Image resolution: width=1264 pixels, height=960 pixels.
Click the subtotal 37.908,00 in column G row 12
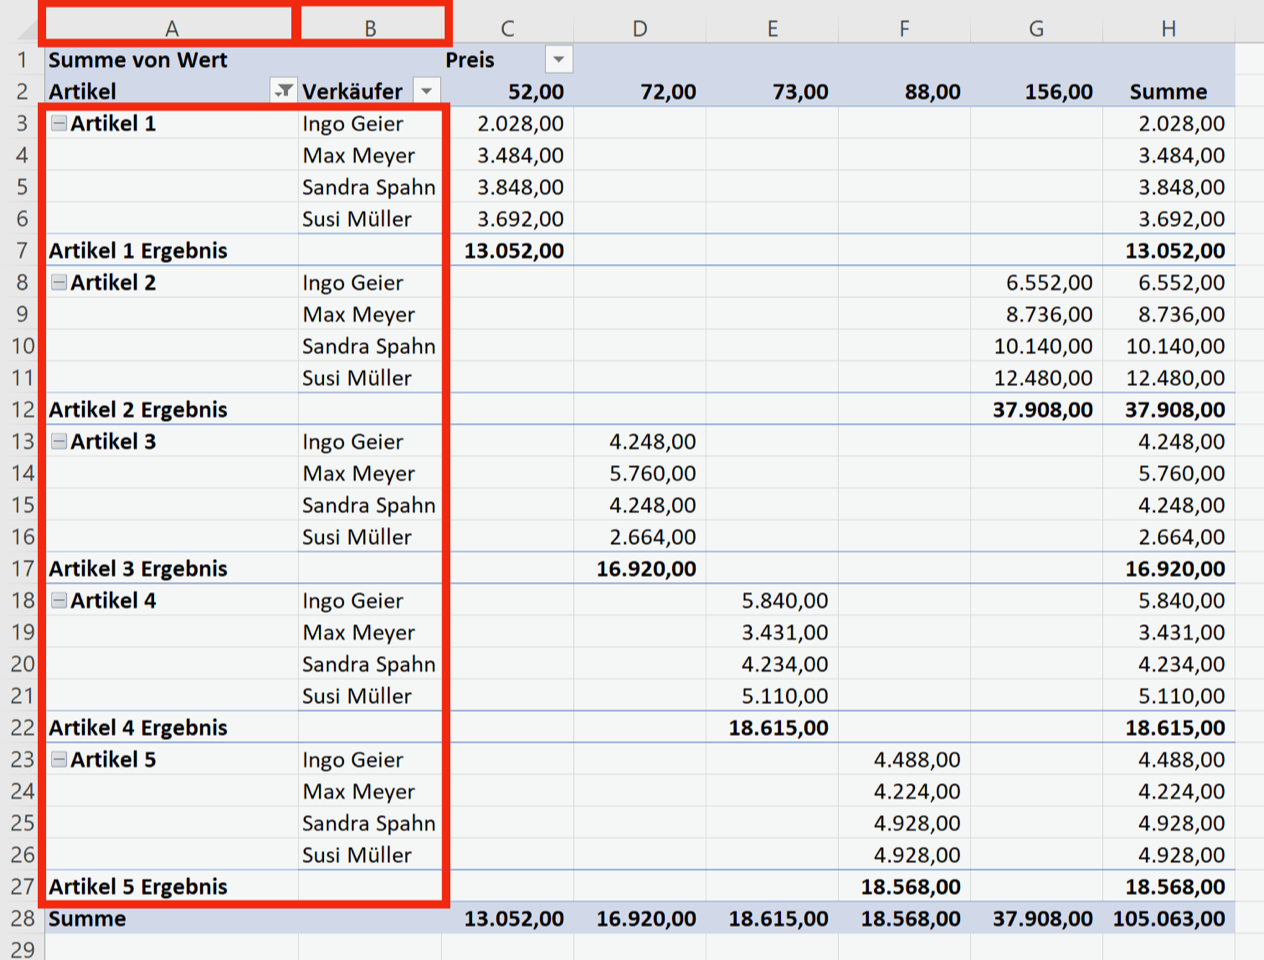tap(1036, 409)
